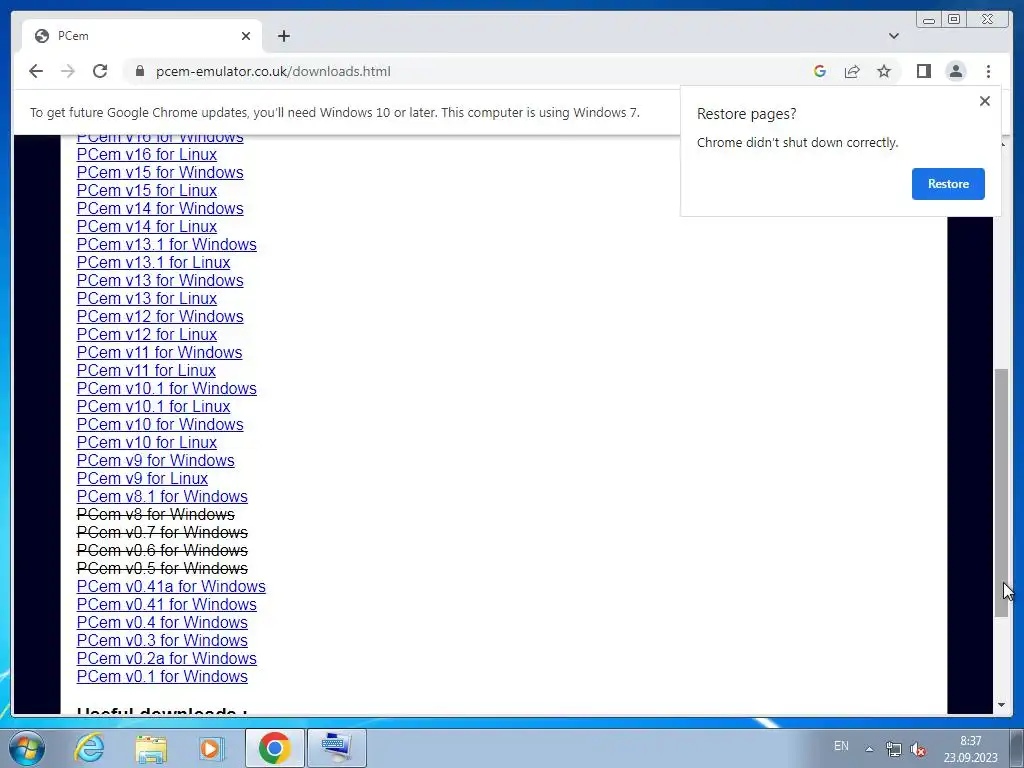Click the Restore button

948,184
